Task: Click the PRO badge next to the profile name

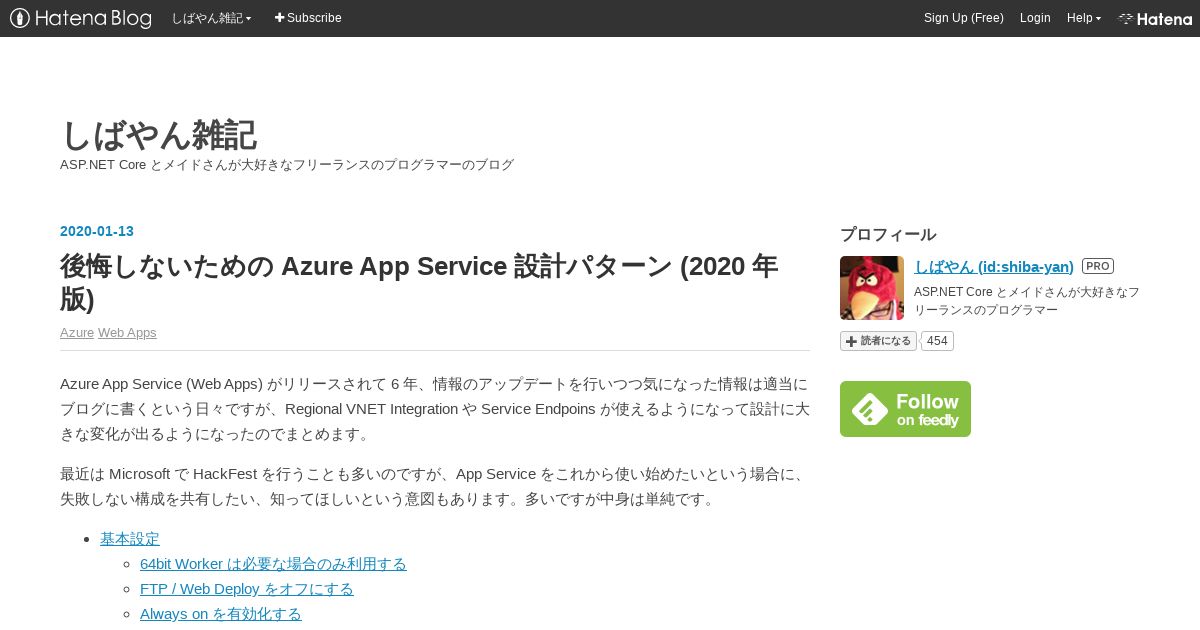Action: click(x=1098, y=266)
